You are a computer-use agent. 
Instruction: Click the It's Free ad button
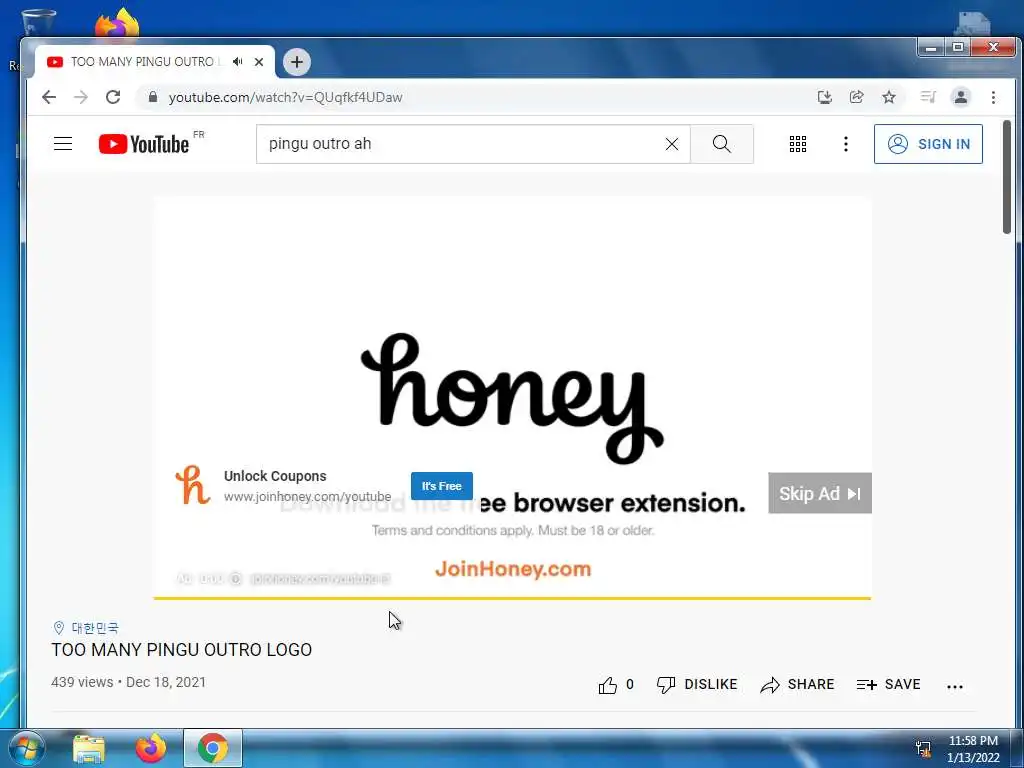coord(441,486)
